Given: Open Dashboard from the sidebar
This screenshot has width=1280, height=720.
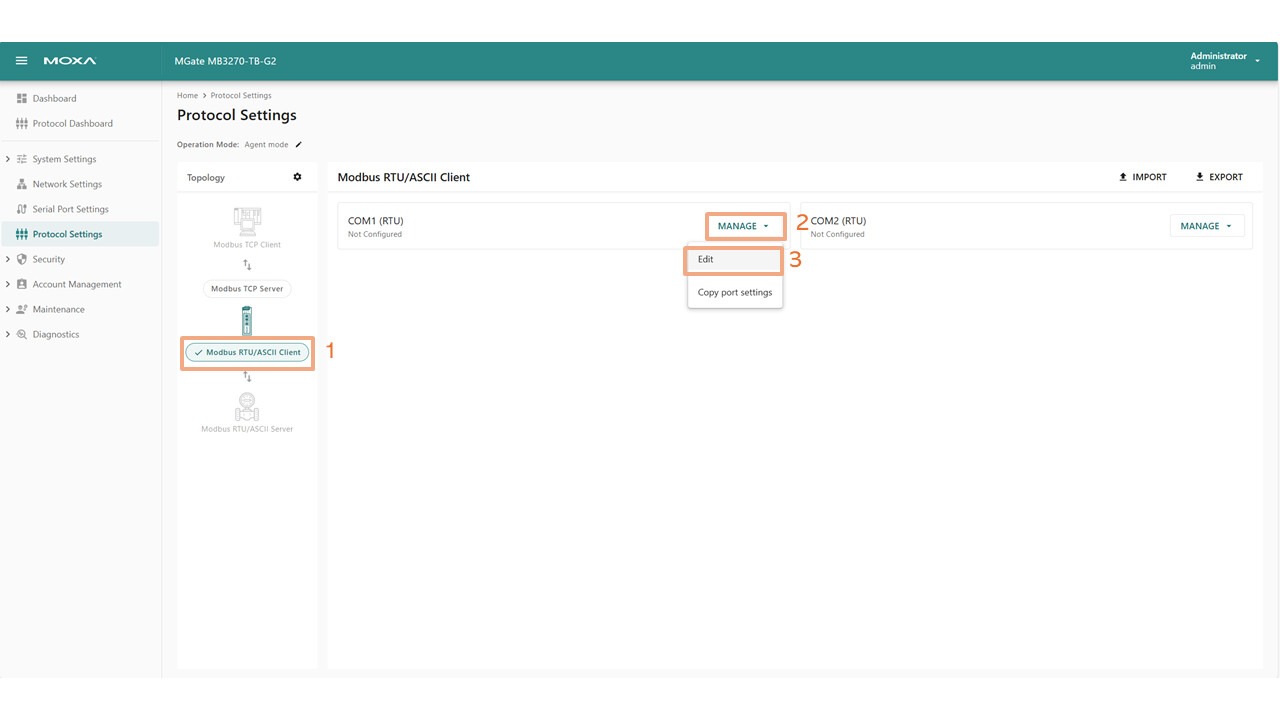Looking at the screenshot, I should click(54, 98).
